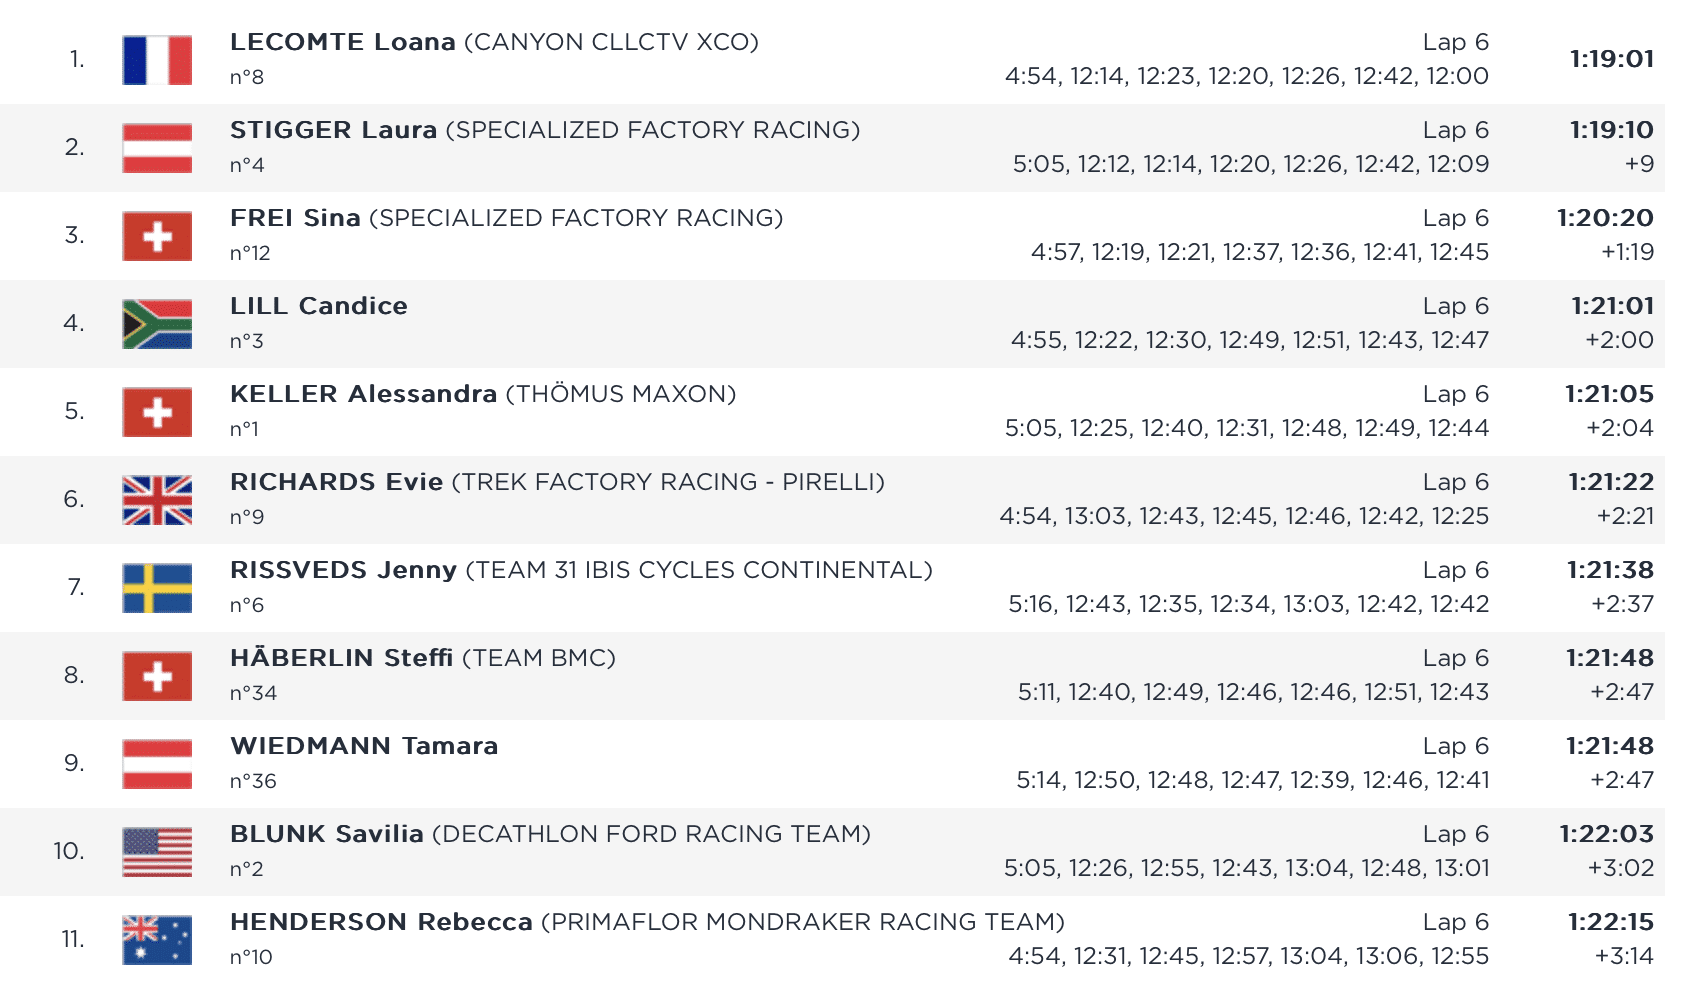1682x982 pixels.
Task: Click the British flag next to Richards
Action: pyautogui.click(x=157, y=500)
